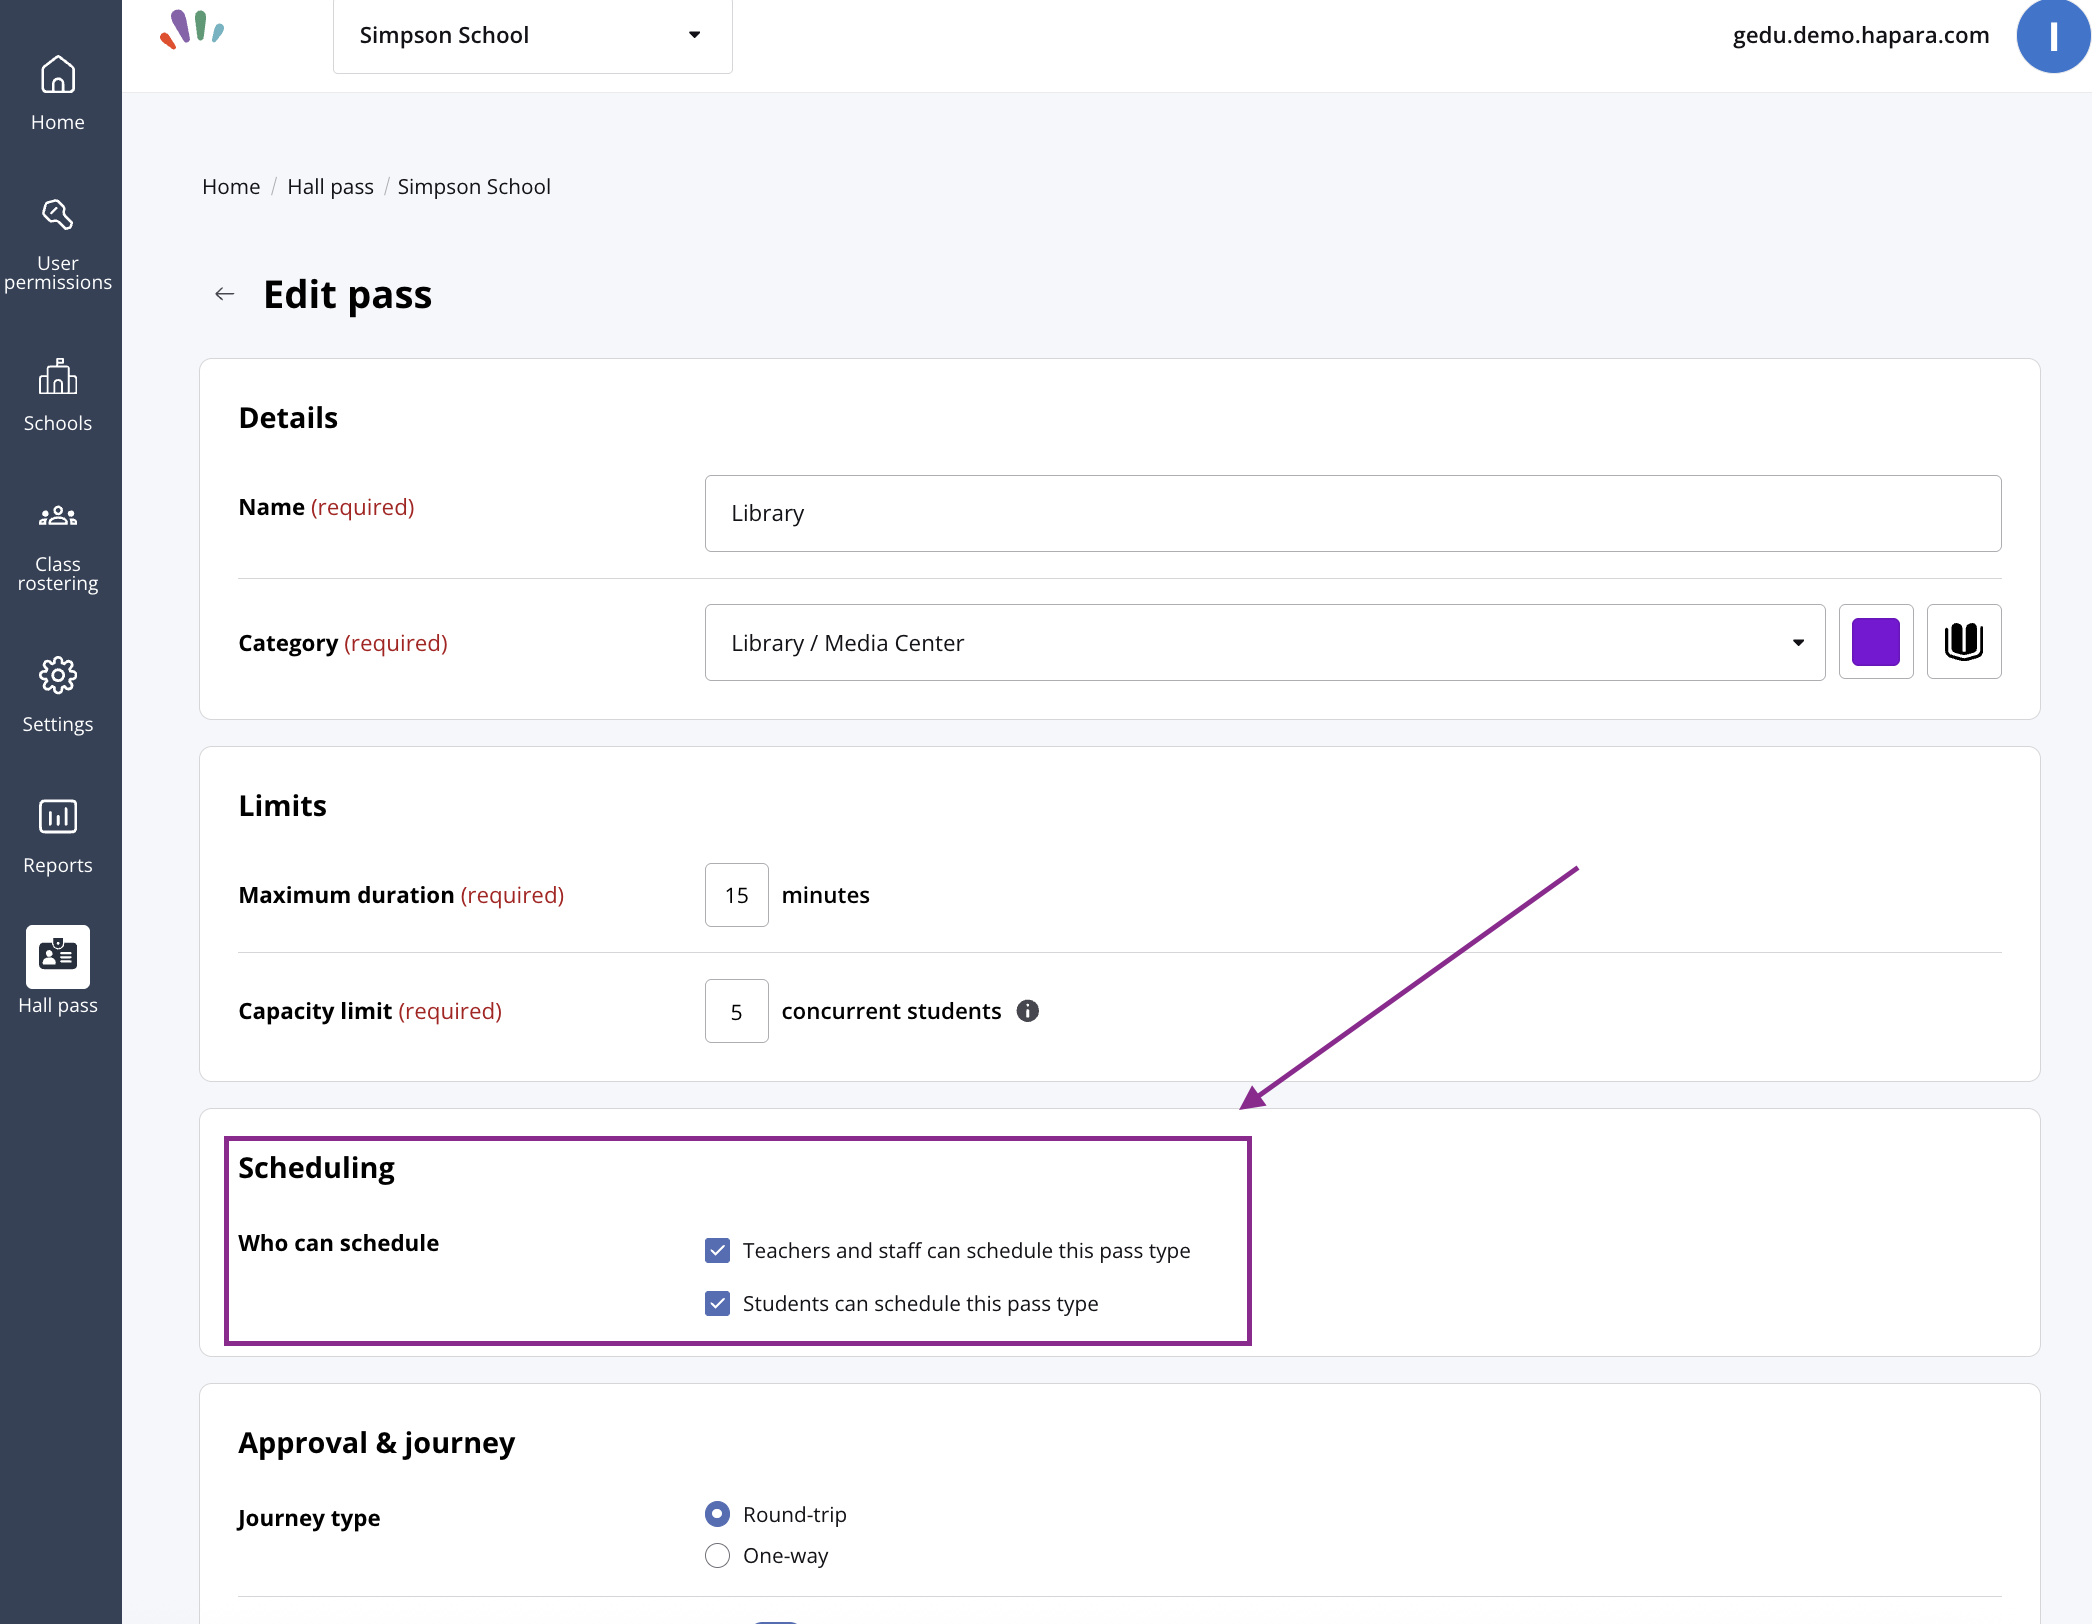Image resolution: width=2092 pixels, height=1624 pixels.
Task: Go to Hall pass breadcrumb link
Action: click(x=330, y=187)
